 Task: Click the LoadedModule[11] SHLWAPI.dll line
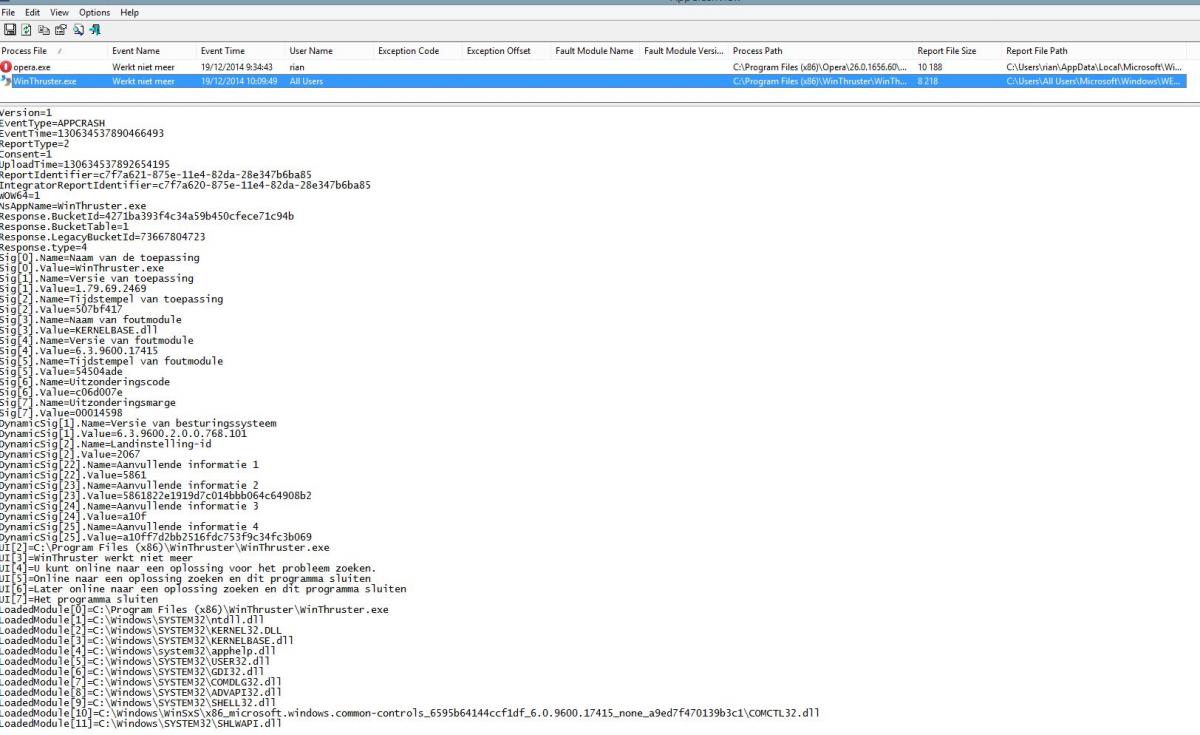point(141,722)
